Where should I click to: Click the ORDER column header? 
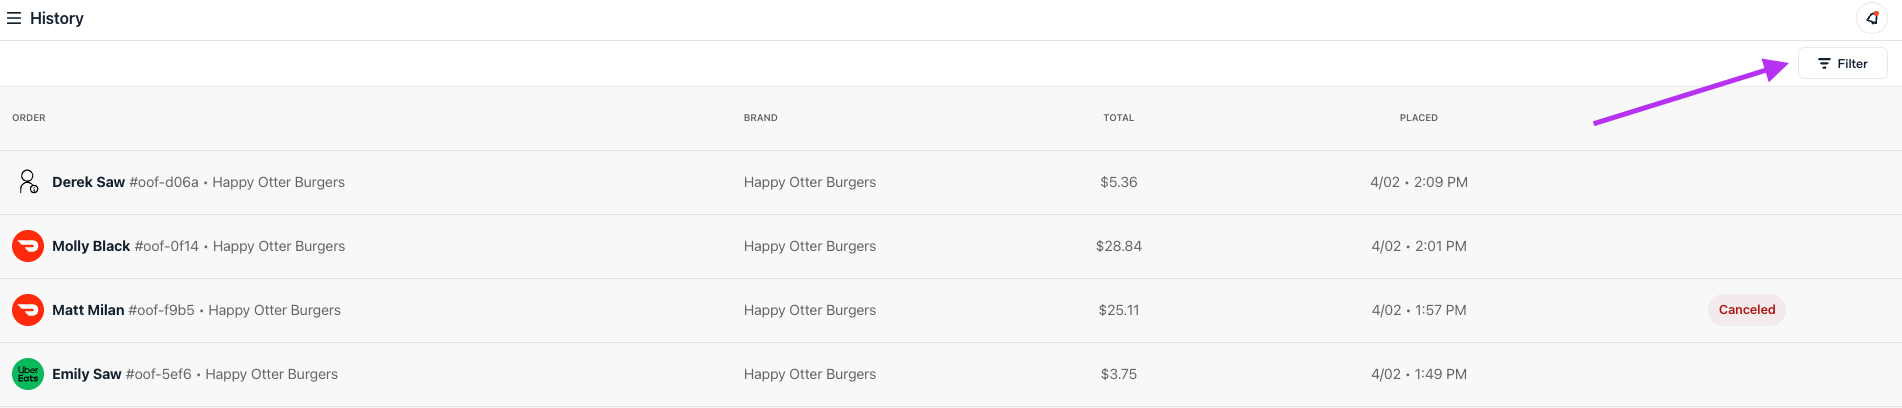pos(29,118)
